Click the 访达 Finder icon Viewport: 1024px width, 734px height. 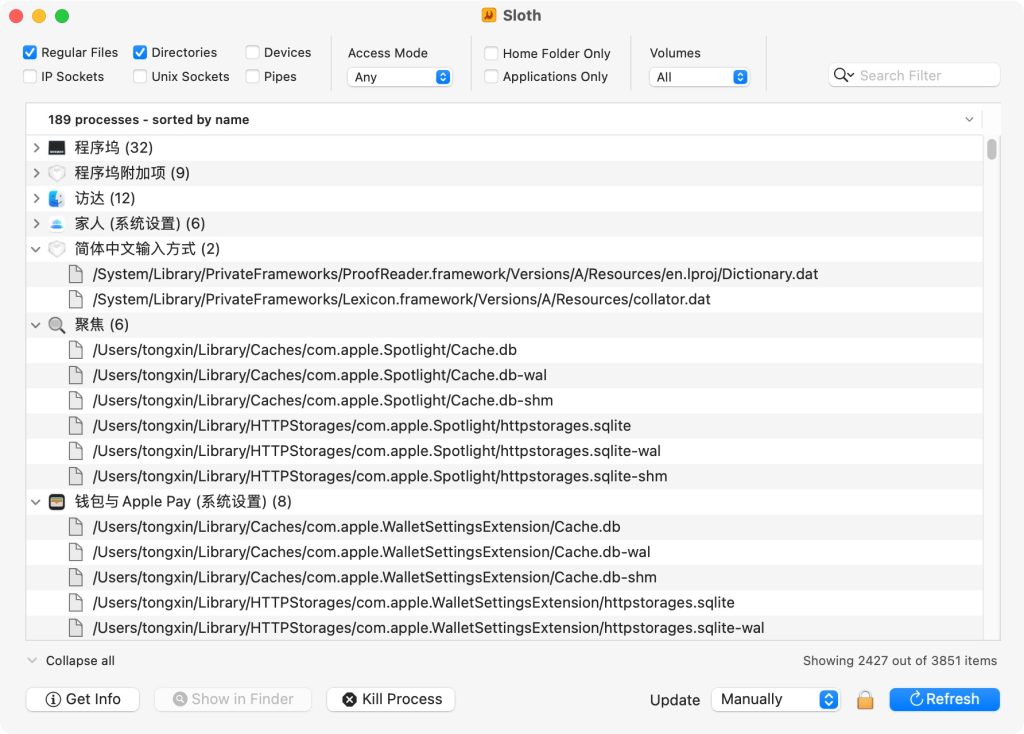click(x=57, y=199)
